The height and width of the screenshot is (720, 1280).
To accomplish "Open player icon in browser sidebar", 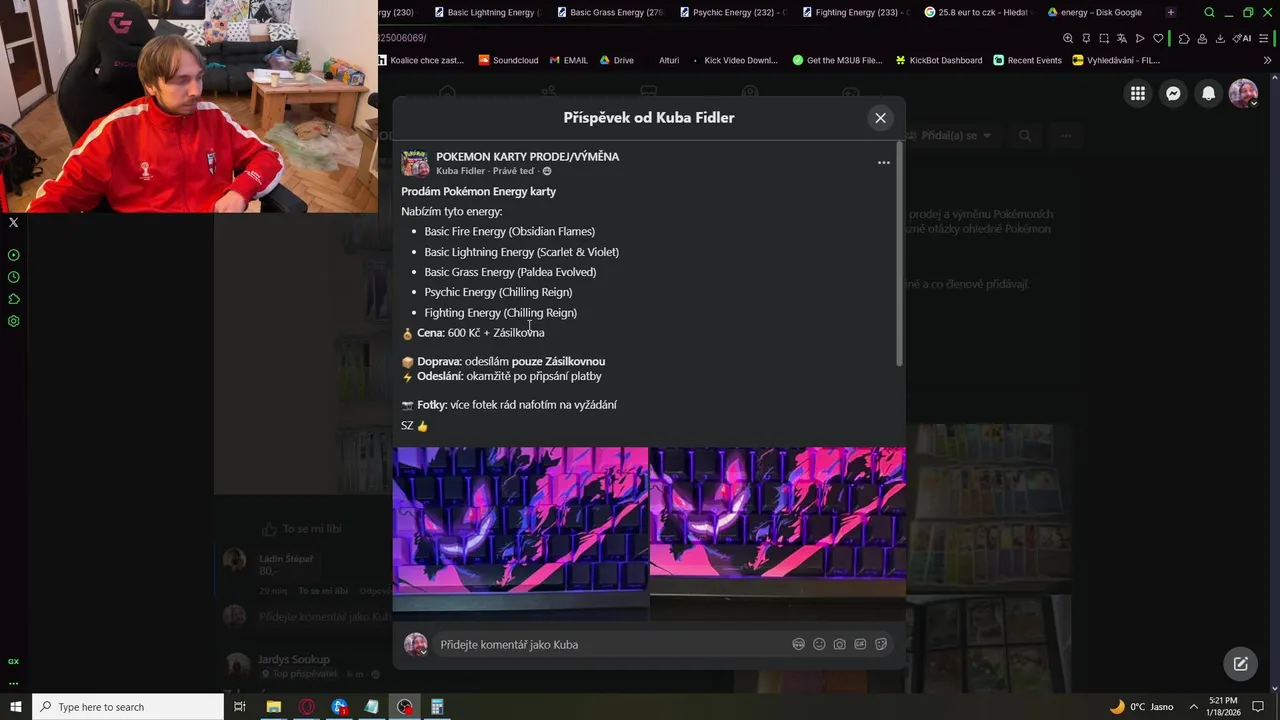I will (x=14, y=255).
